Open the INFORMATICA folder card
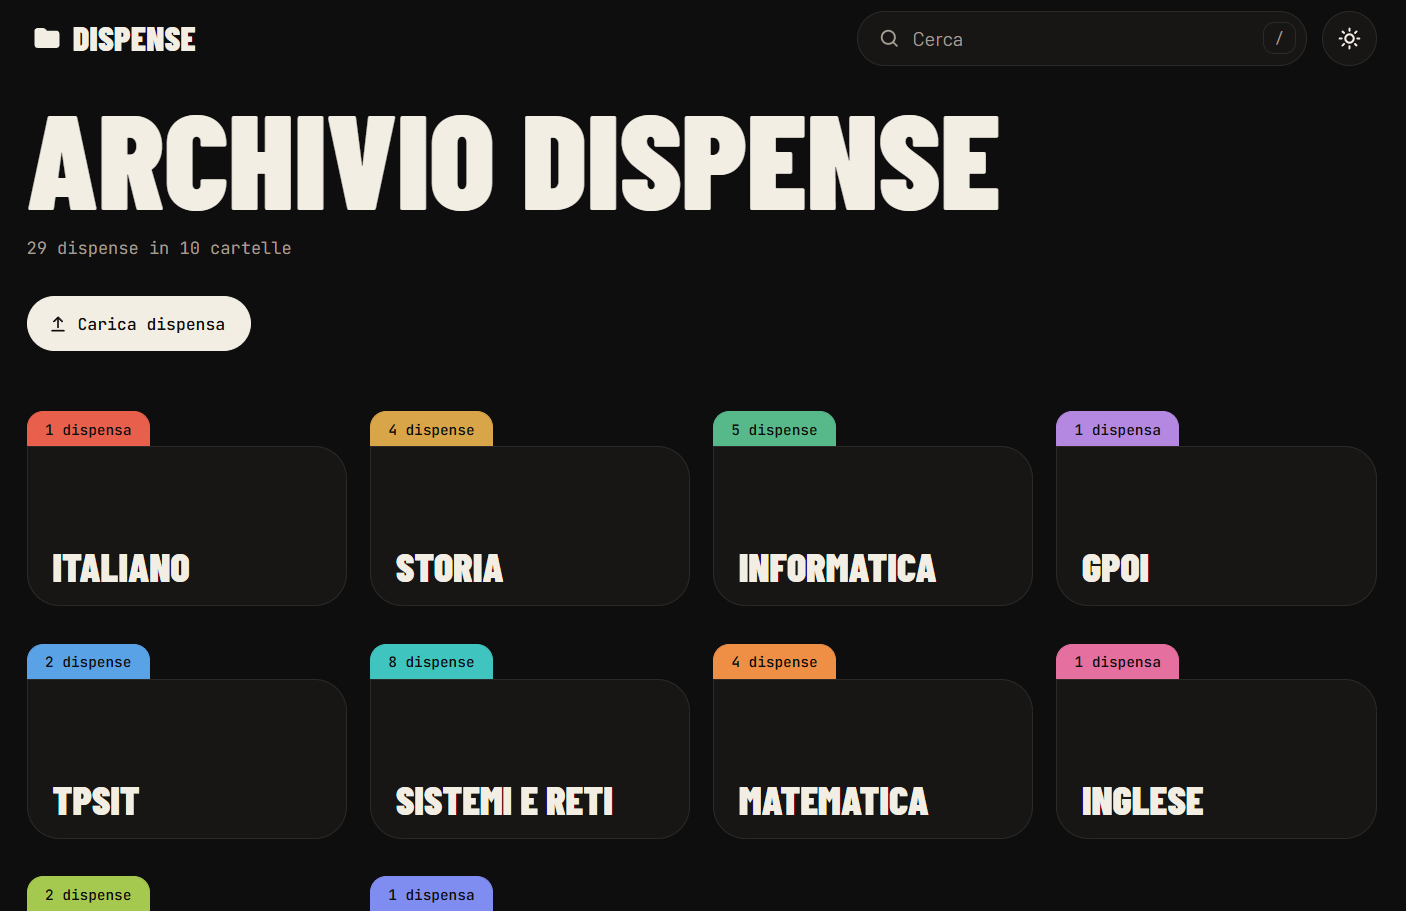Viewport: 1406px width, 911px height. point(873,526)
